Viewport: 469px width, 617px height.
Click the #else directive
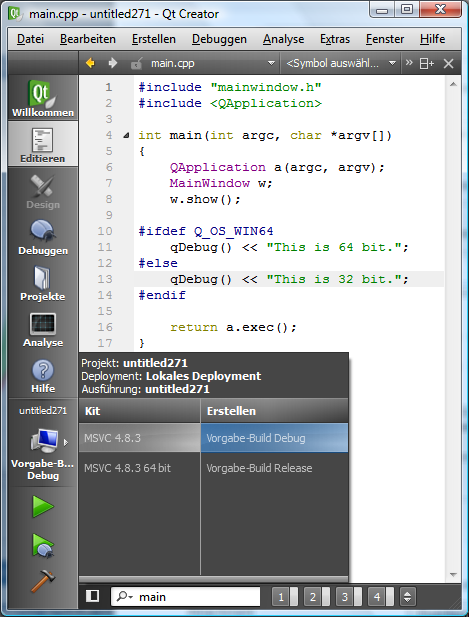[158, 263]
